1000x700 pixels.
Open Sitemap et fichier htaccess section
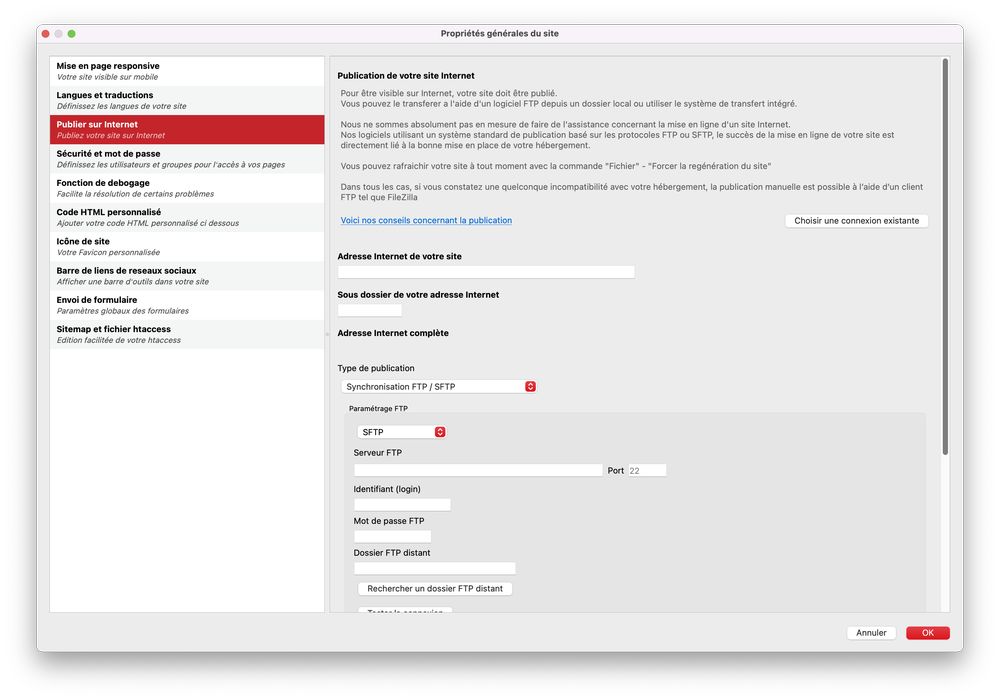click(187, 334)
